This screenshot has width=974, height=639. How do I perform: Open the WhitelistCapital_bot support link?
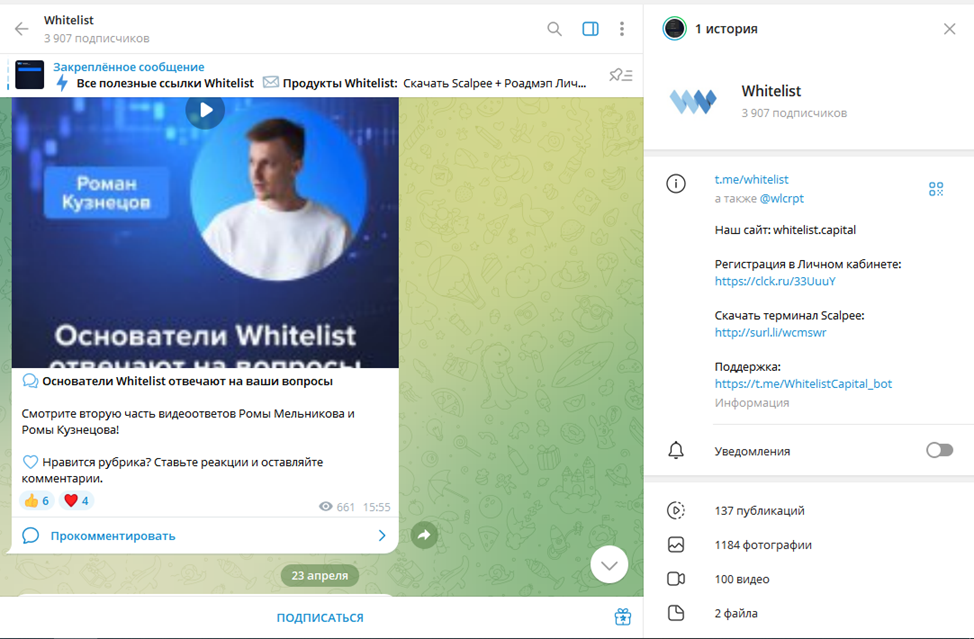coord(803,383)
